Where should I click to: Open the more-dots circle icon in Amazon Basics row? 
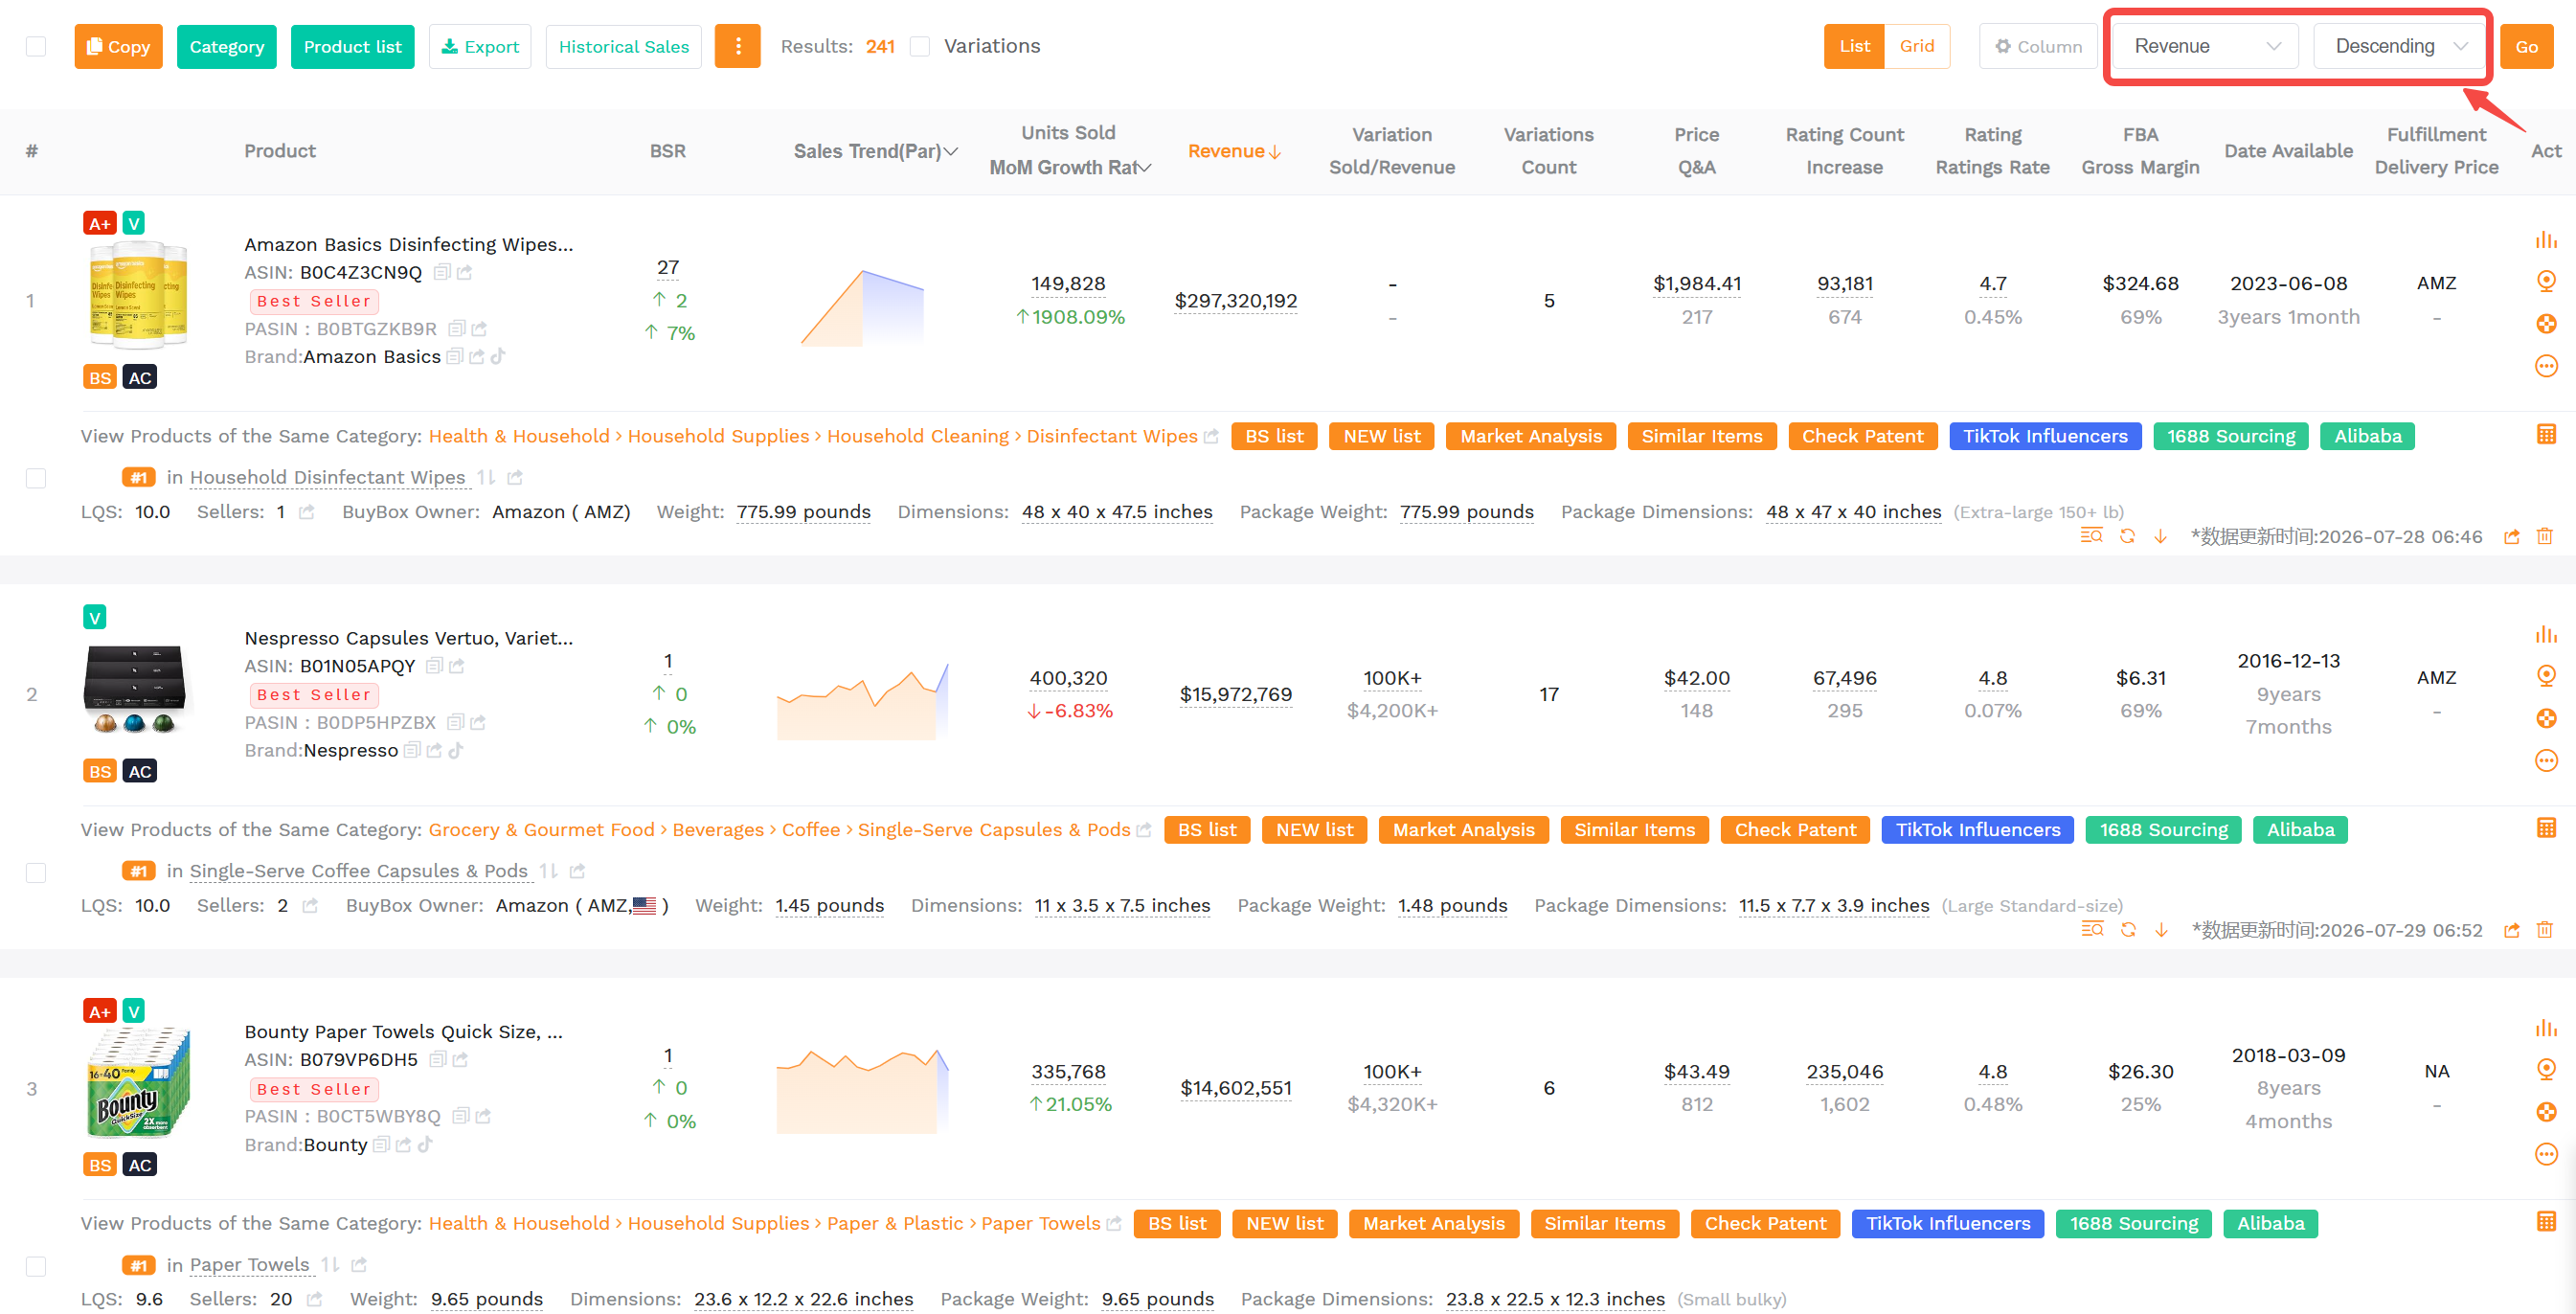[x=2546, y=366]
